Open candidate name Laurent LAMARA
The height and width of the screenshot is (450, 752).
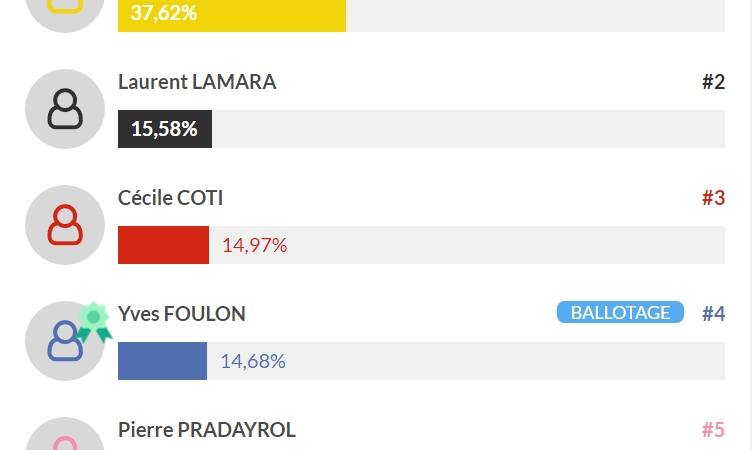[197, 82]
